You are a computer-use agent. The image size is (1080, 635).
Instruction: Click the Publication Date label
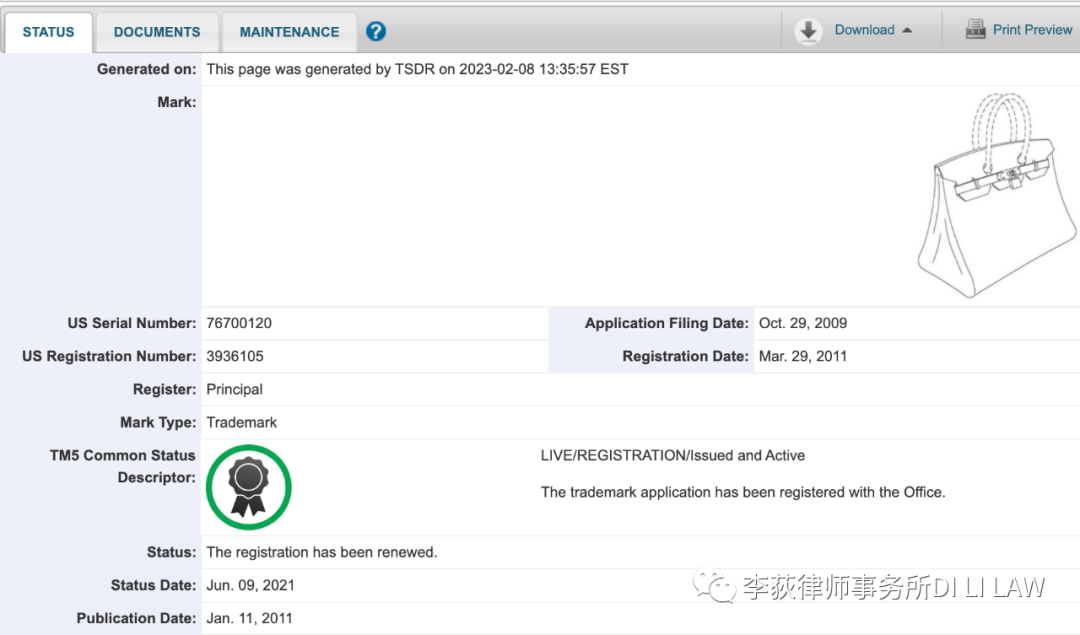click(x=136, y=618)
